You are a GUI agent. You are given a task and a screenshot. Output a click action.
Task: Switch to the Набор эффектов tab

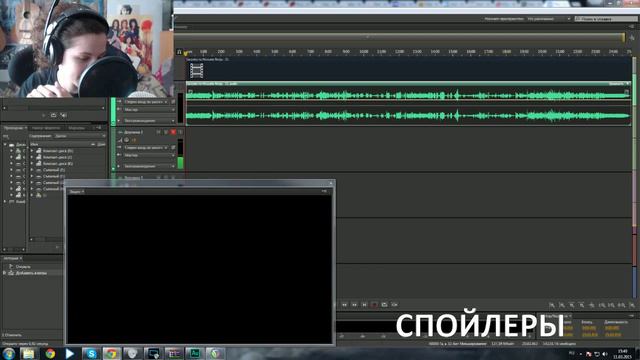(46, 128)
